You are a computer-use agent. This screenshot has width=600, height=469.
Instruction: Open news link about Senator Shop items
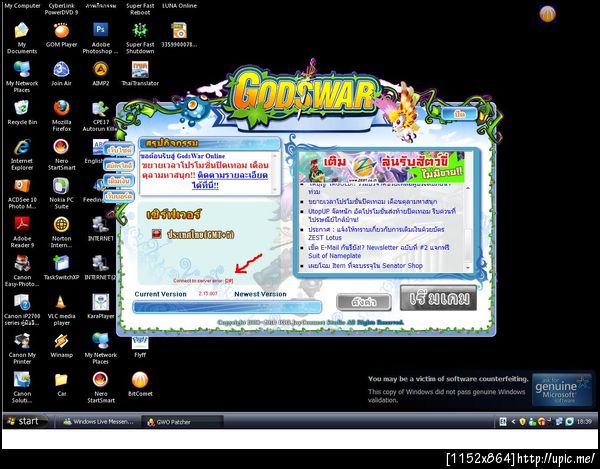coord(365,265)
